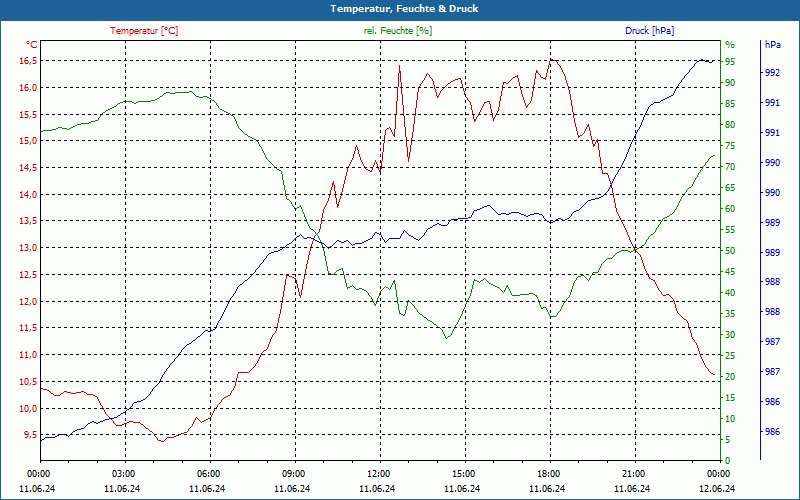Click the 12:00 time axis label

point(379,473)
